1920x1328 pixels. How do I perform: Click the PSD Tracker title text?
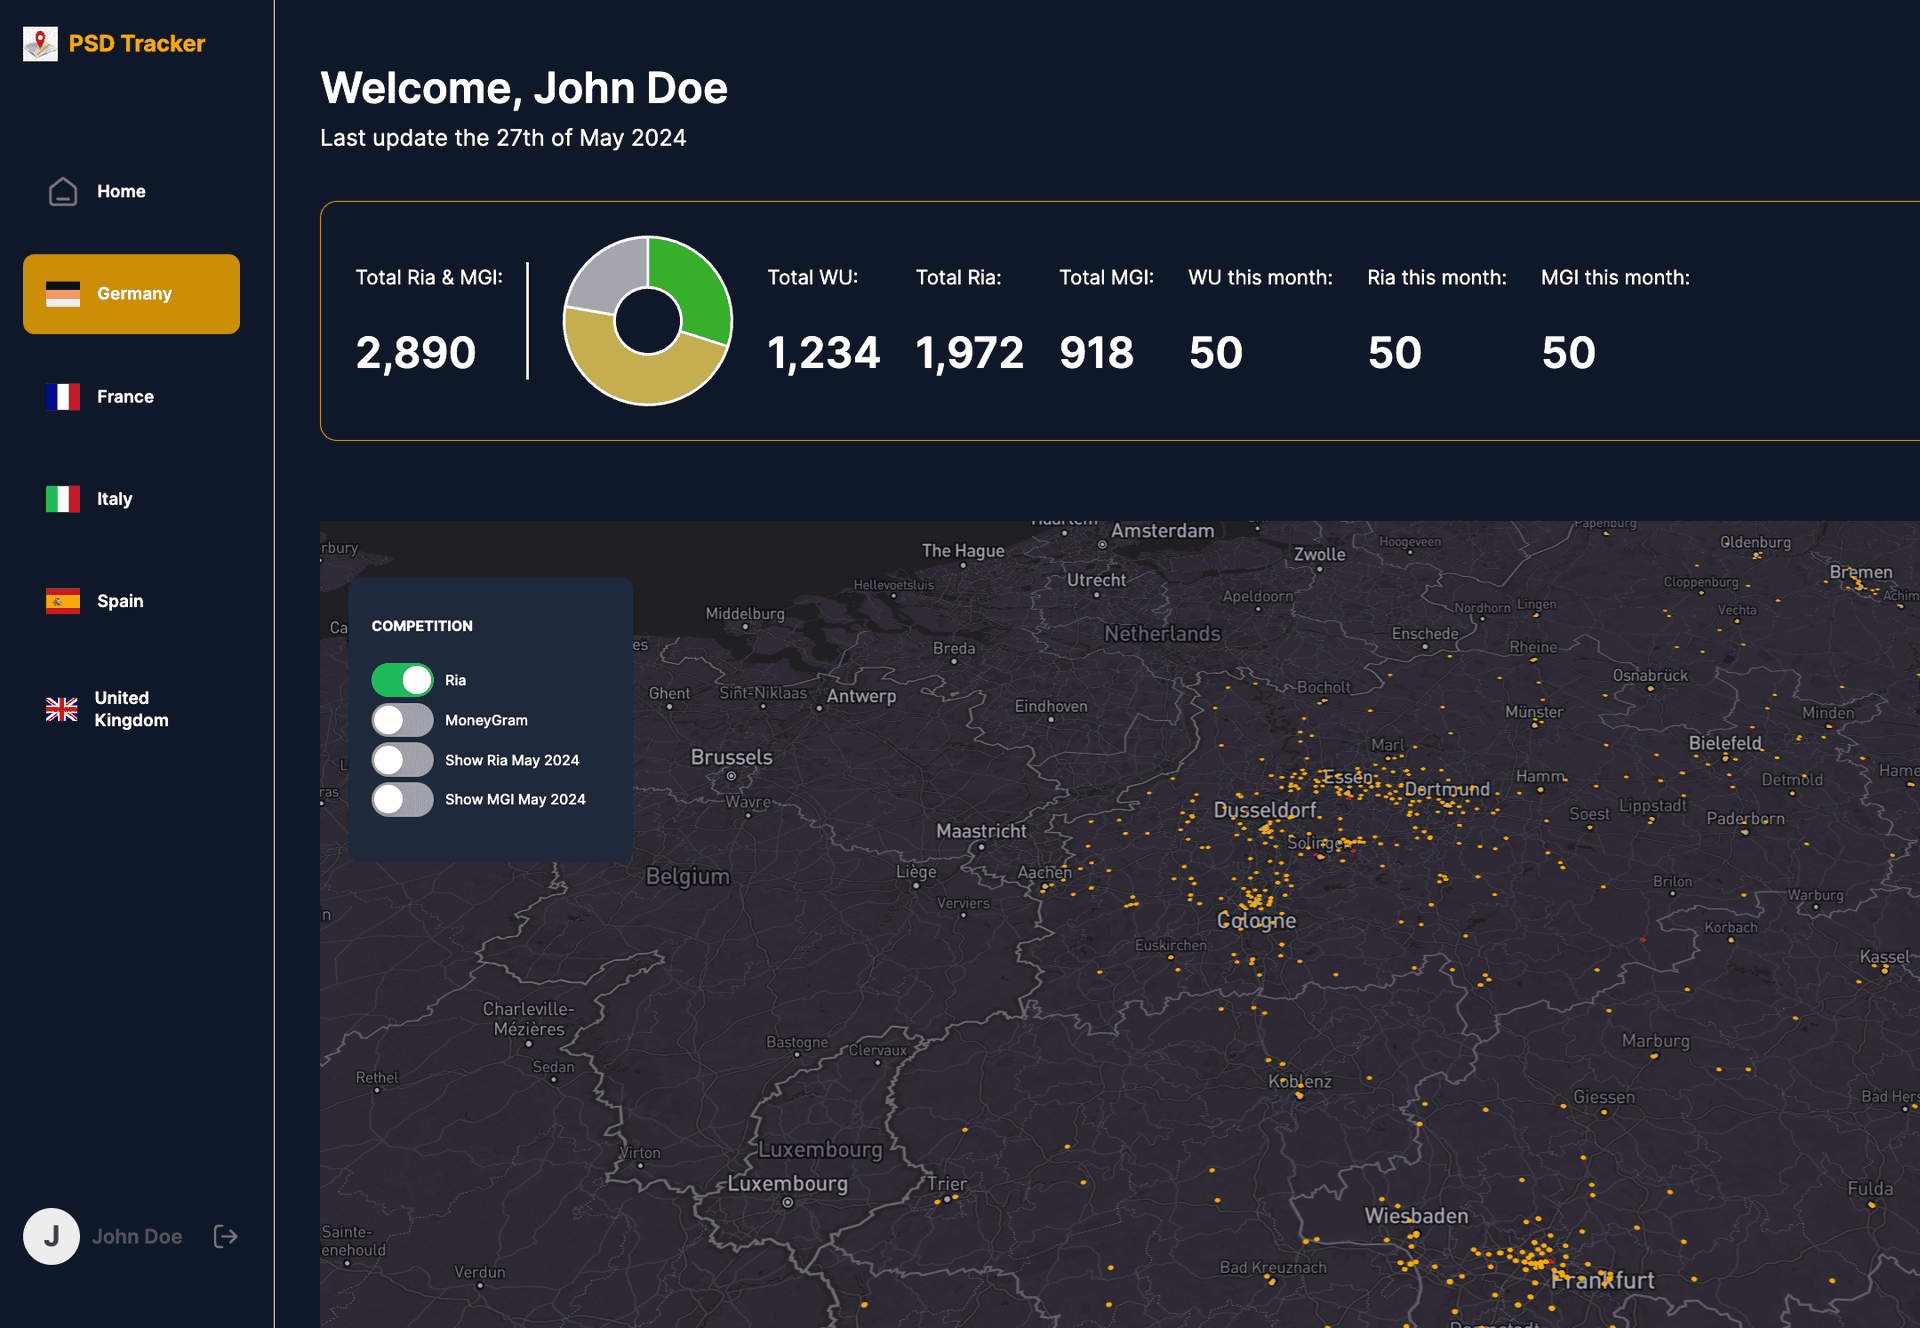137,44
